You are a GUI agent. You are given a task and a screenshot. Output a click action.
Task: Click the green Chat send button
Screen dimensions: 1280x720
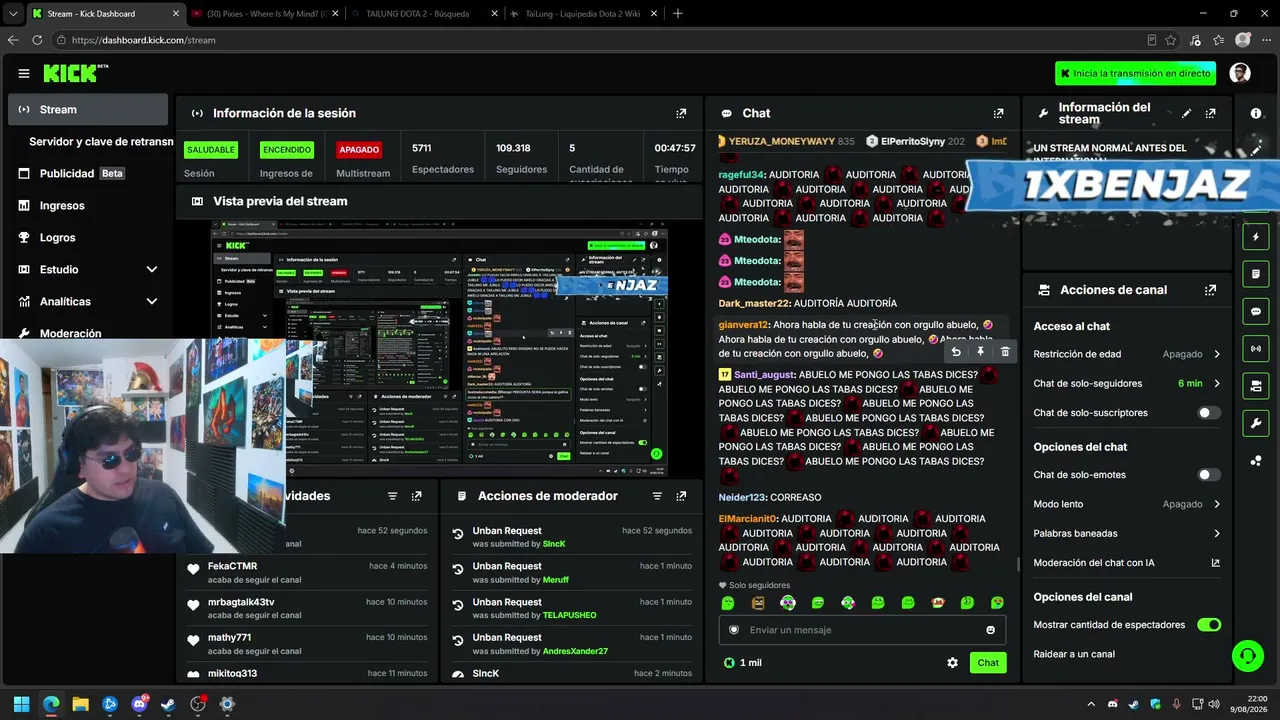tap(988, 663)
